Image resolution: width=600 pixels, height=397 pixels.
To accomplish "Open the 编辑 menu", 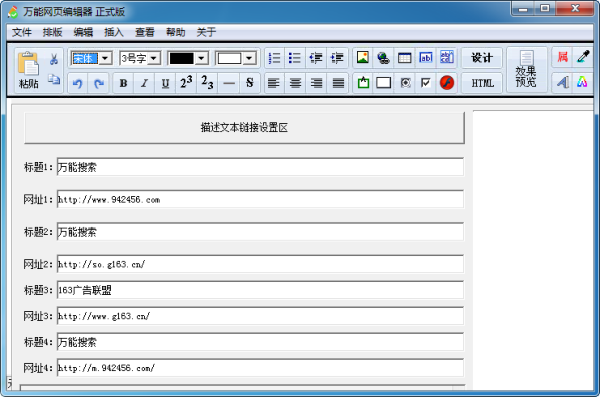I will coord(83,33).
